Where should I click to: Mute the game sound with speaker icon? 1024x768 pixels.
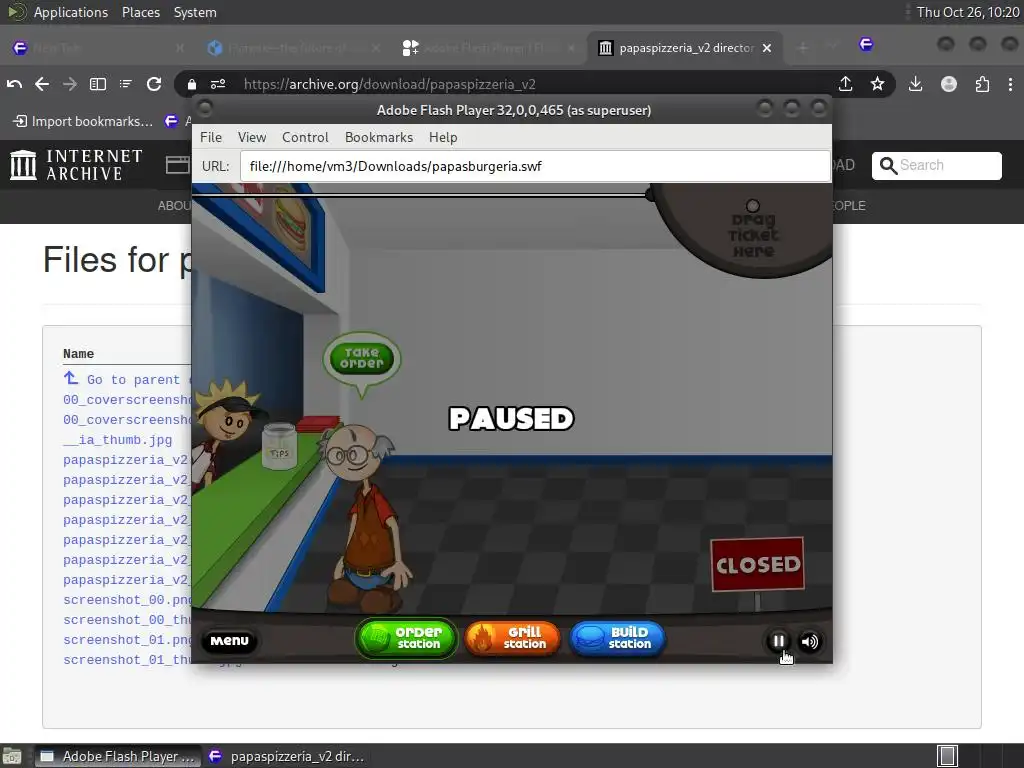click(x=810, y=641)
